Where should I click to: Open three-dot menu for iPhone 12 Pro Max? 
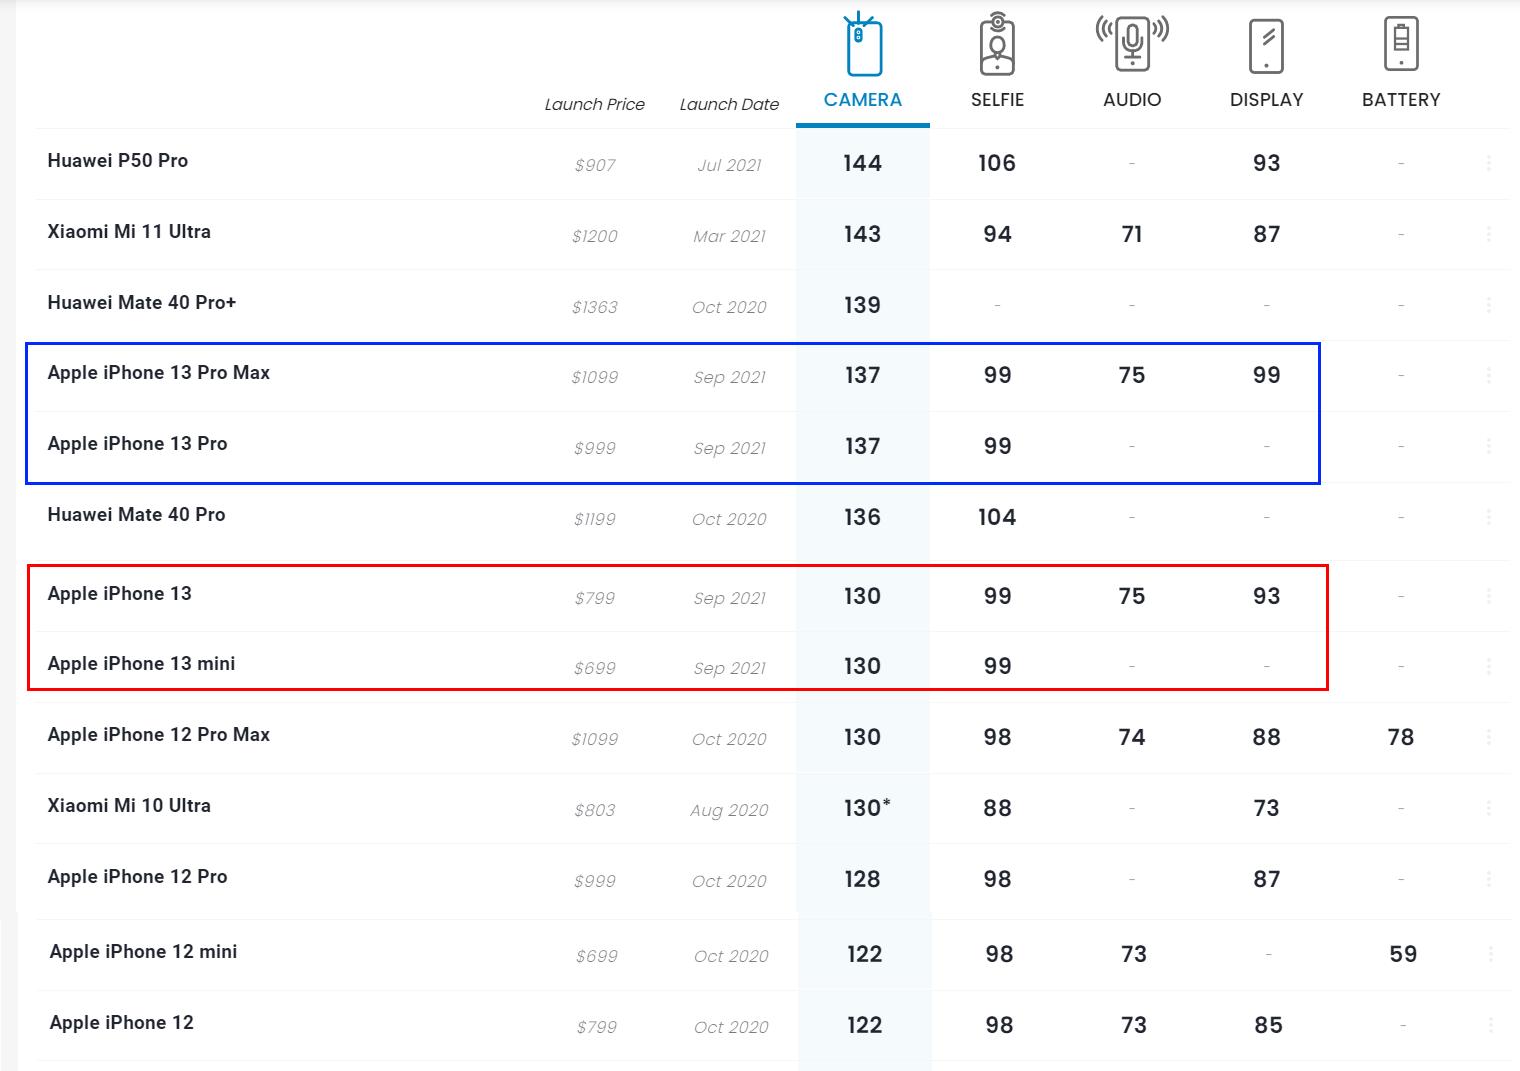[1489, 737]
